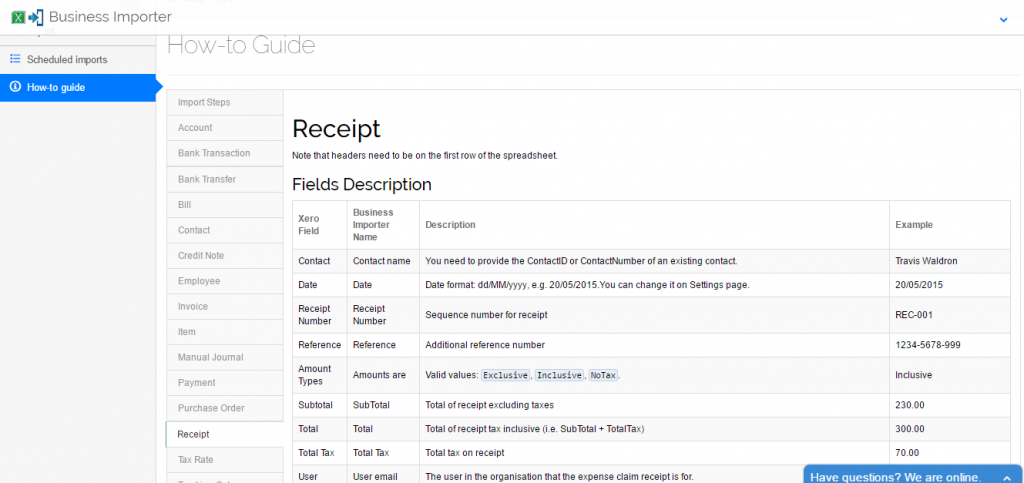Click the 'Exclusive' code value
The height and width of the screenshot is (483, 1024).
click(505, 375)
